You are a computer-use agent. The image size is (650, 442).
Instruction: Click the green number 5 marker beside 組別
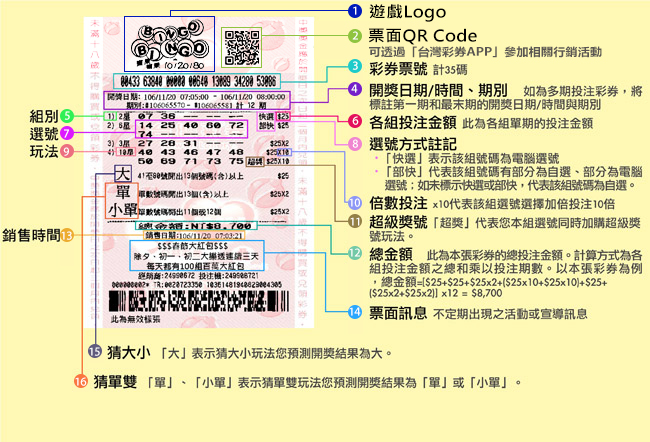click(66, 115)
